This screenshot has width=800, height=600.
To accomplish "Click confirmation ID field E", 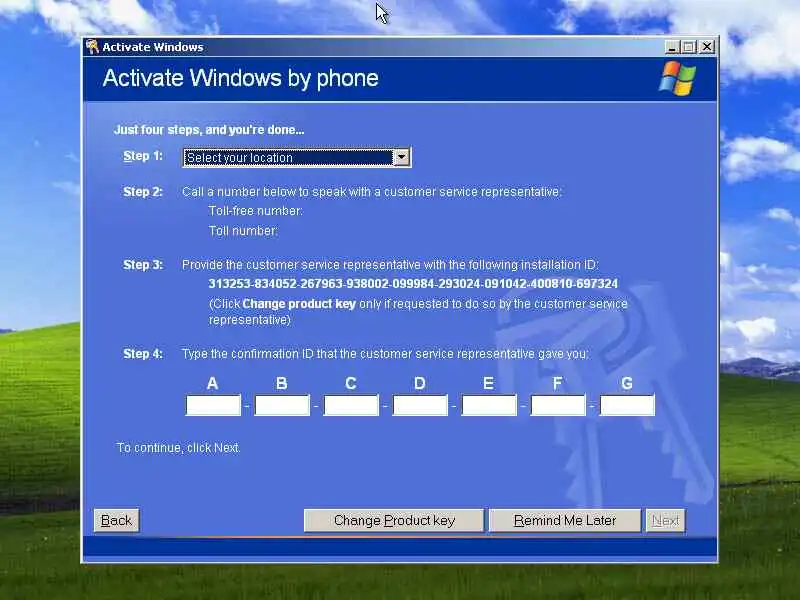I will [489, 405].
